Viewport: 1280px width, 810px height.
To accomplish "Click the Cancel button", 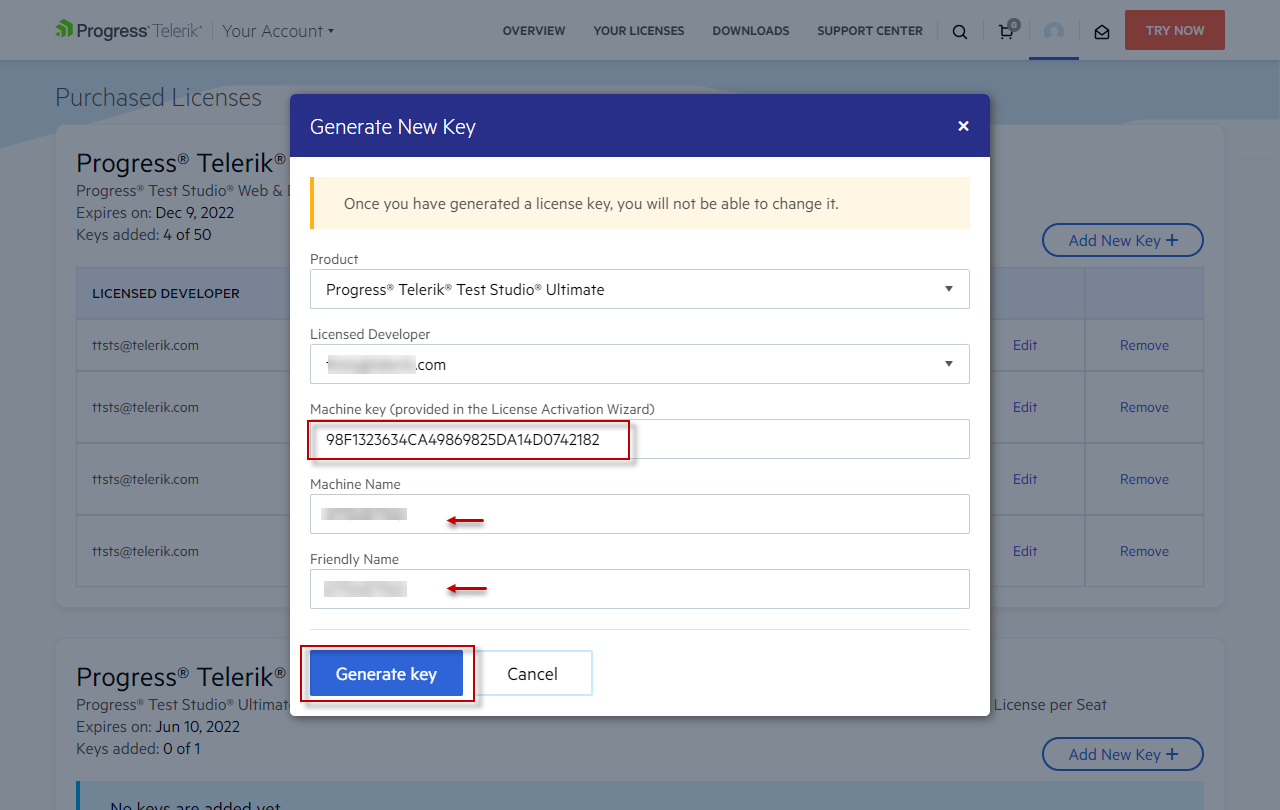I will (x=532, y=673).
